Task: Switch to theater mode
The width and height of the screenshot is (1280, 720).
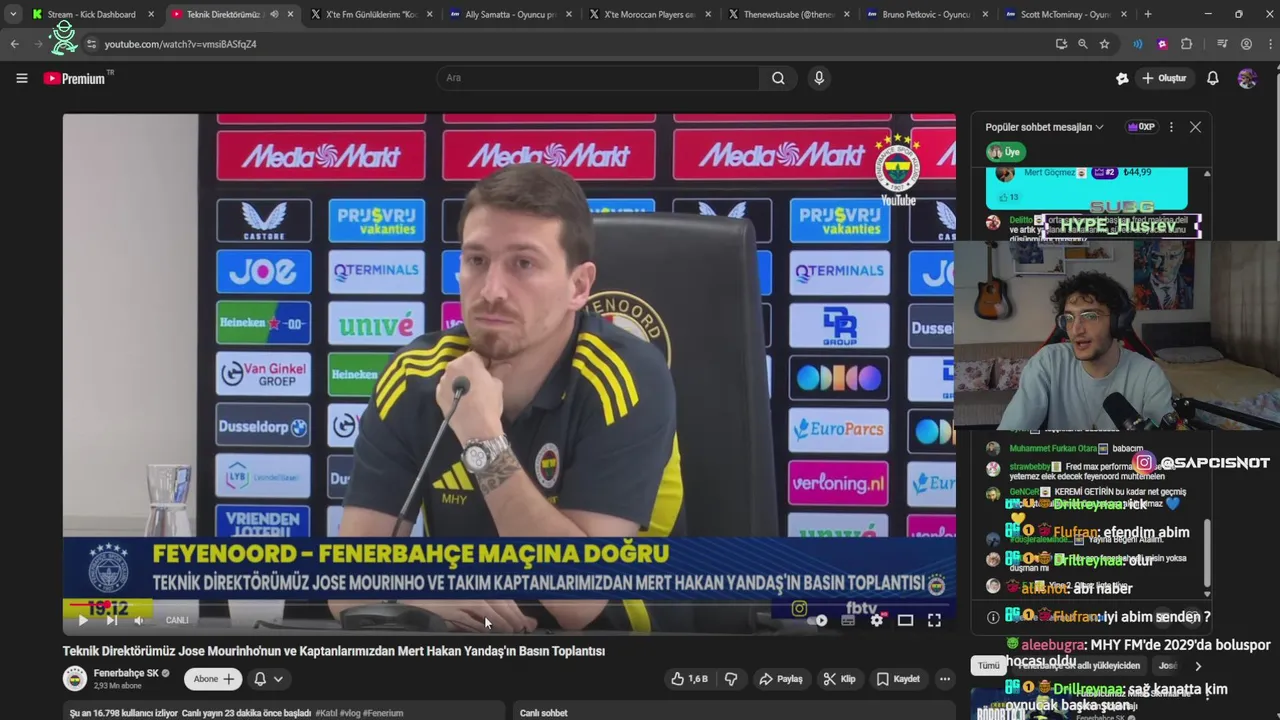Action: point(905,620)
